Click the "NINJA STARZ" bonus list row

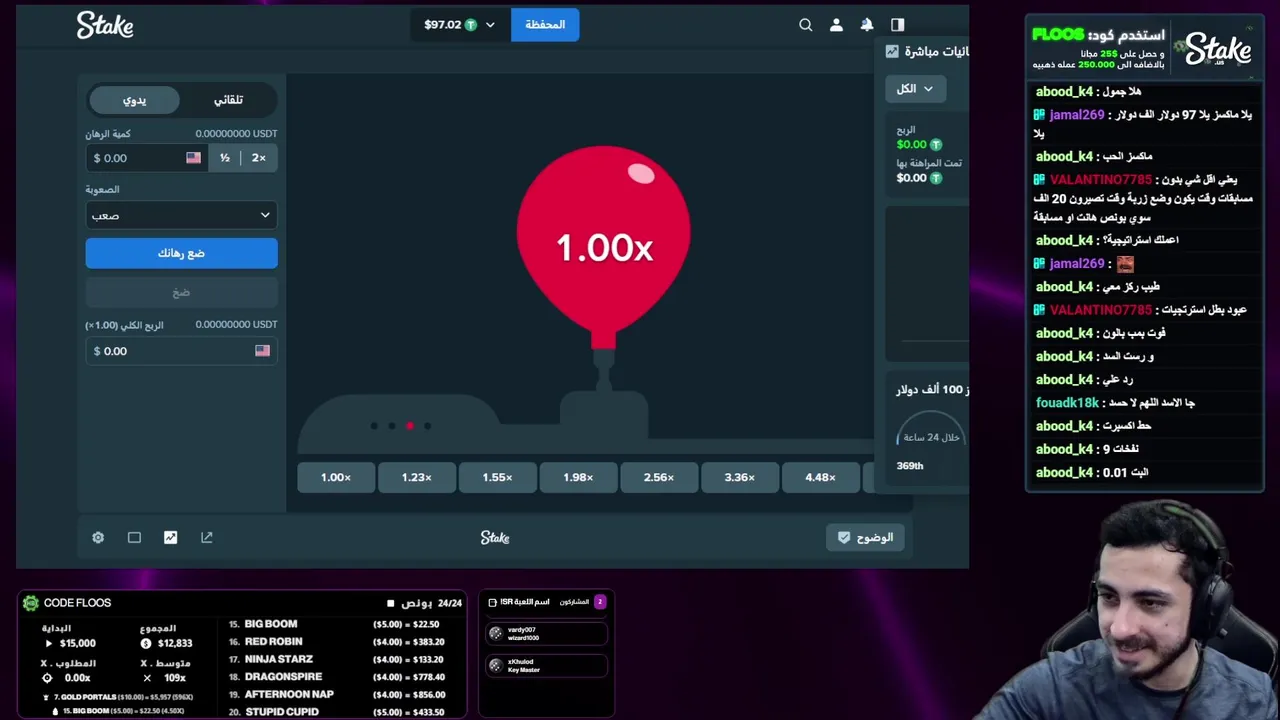pos(336,659)
